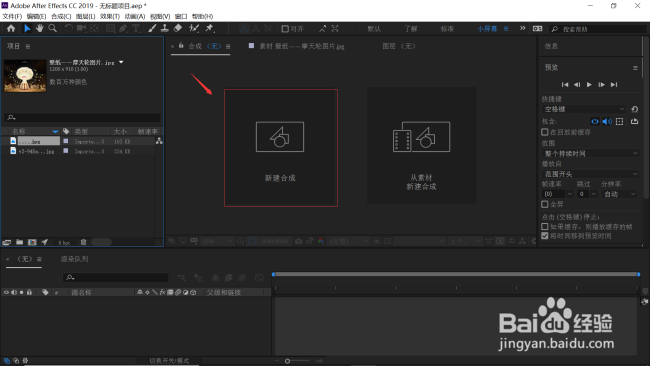Screen dimensions: 650x366
Task: Open the shortcut spacebar dropdown
Action: [585, 109]
